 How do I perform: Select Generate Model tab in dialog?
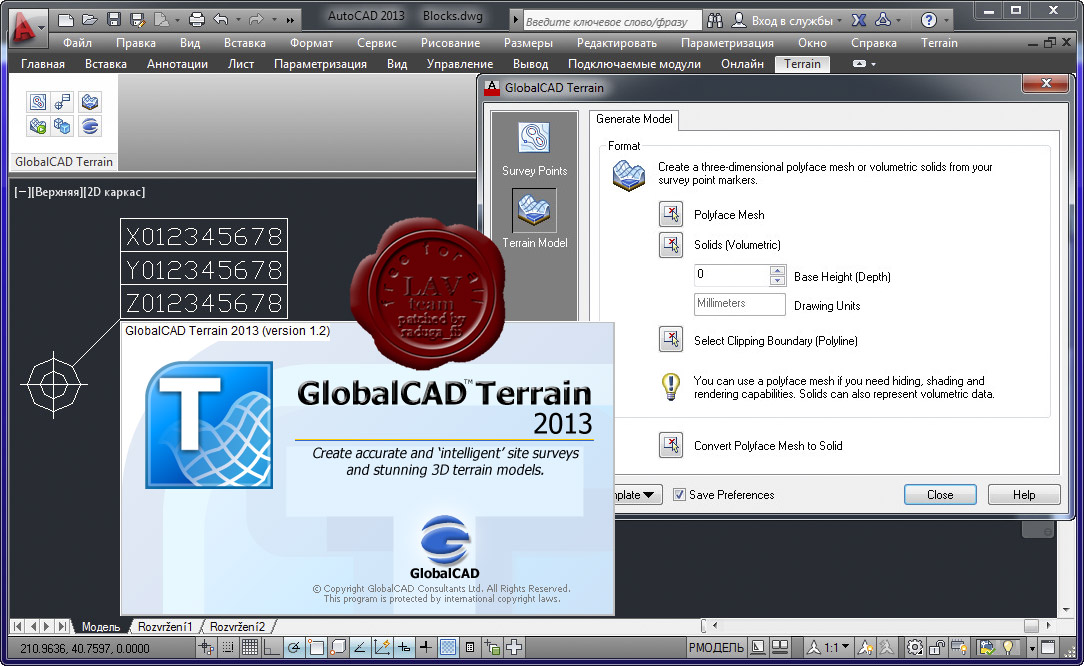tap(634, 119)
